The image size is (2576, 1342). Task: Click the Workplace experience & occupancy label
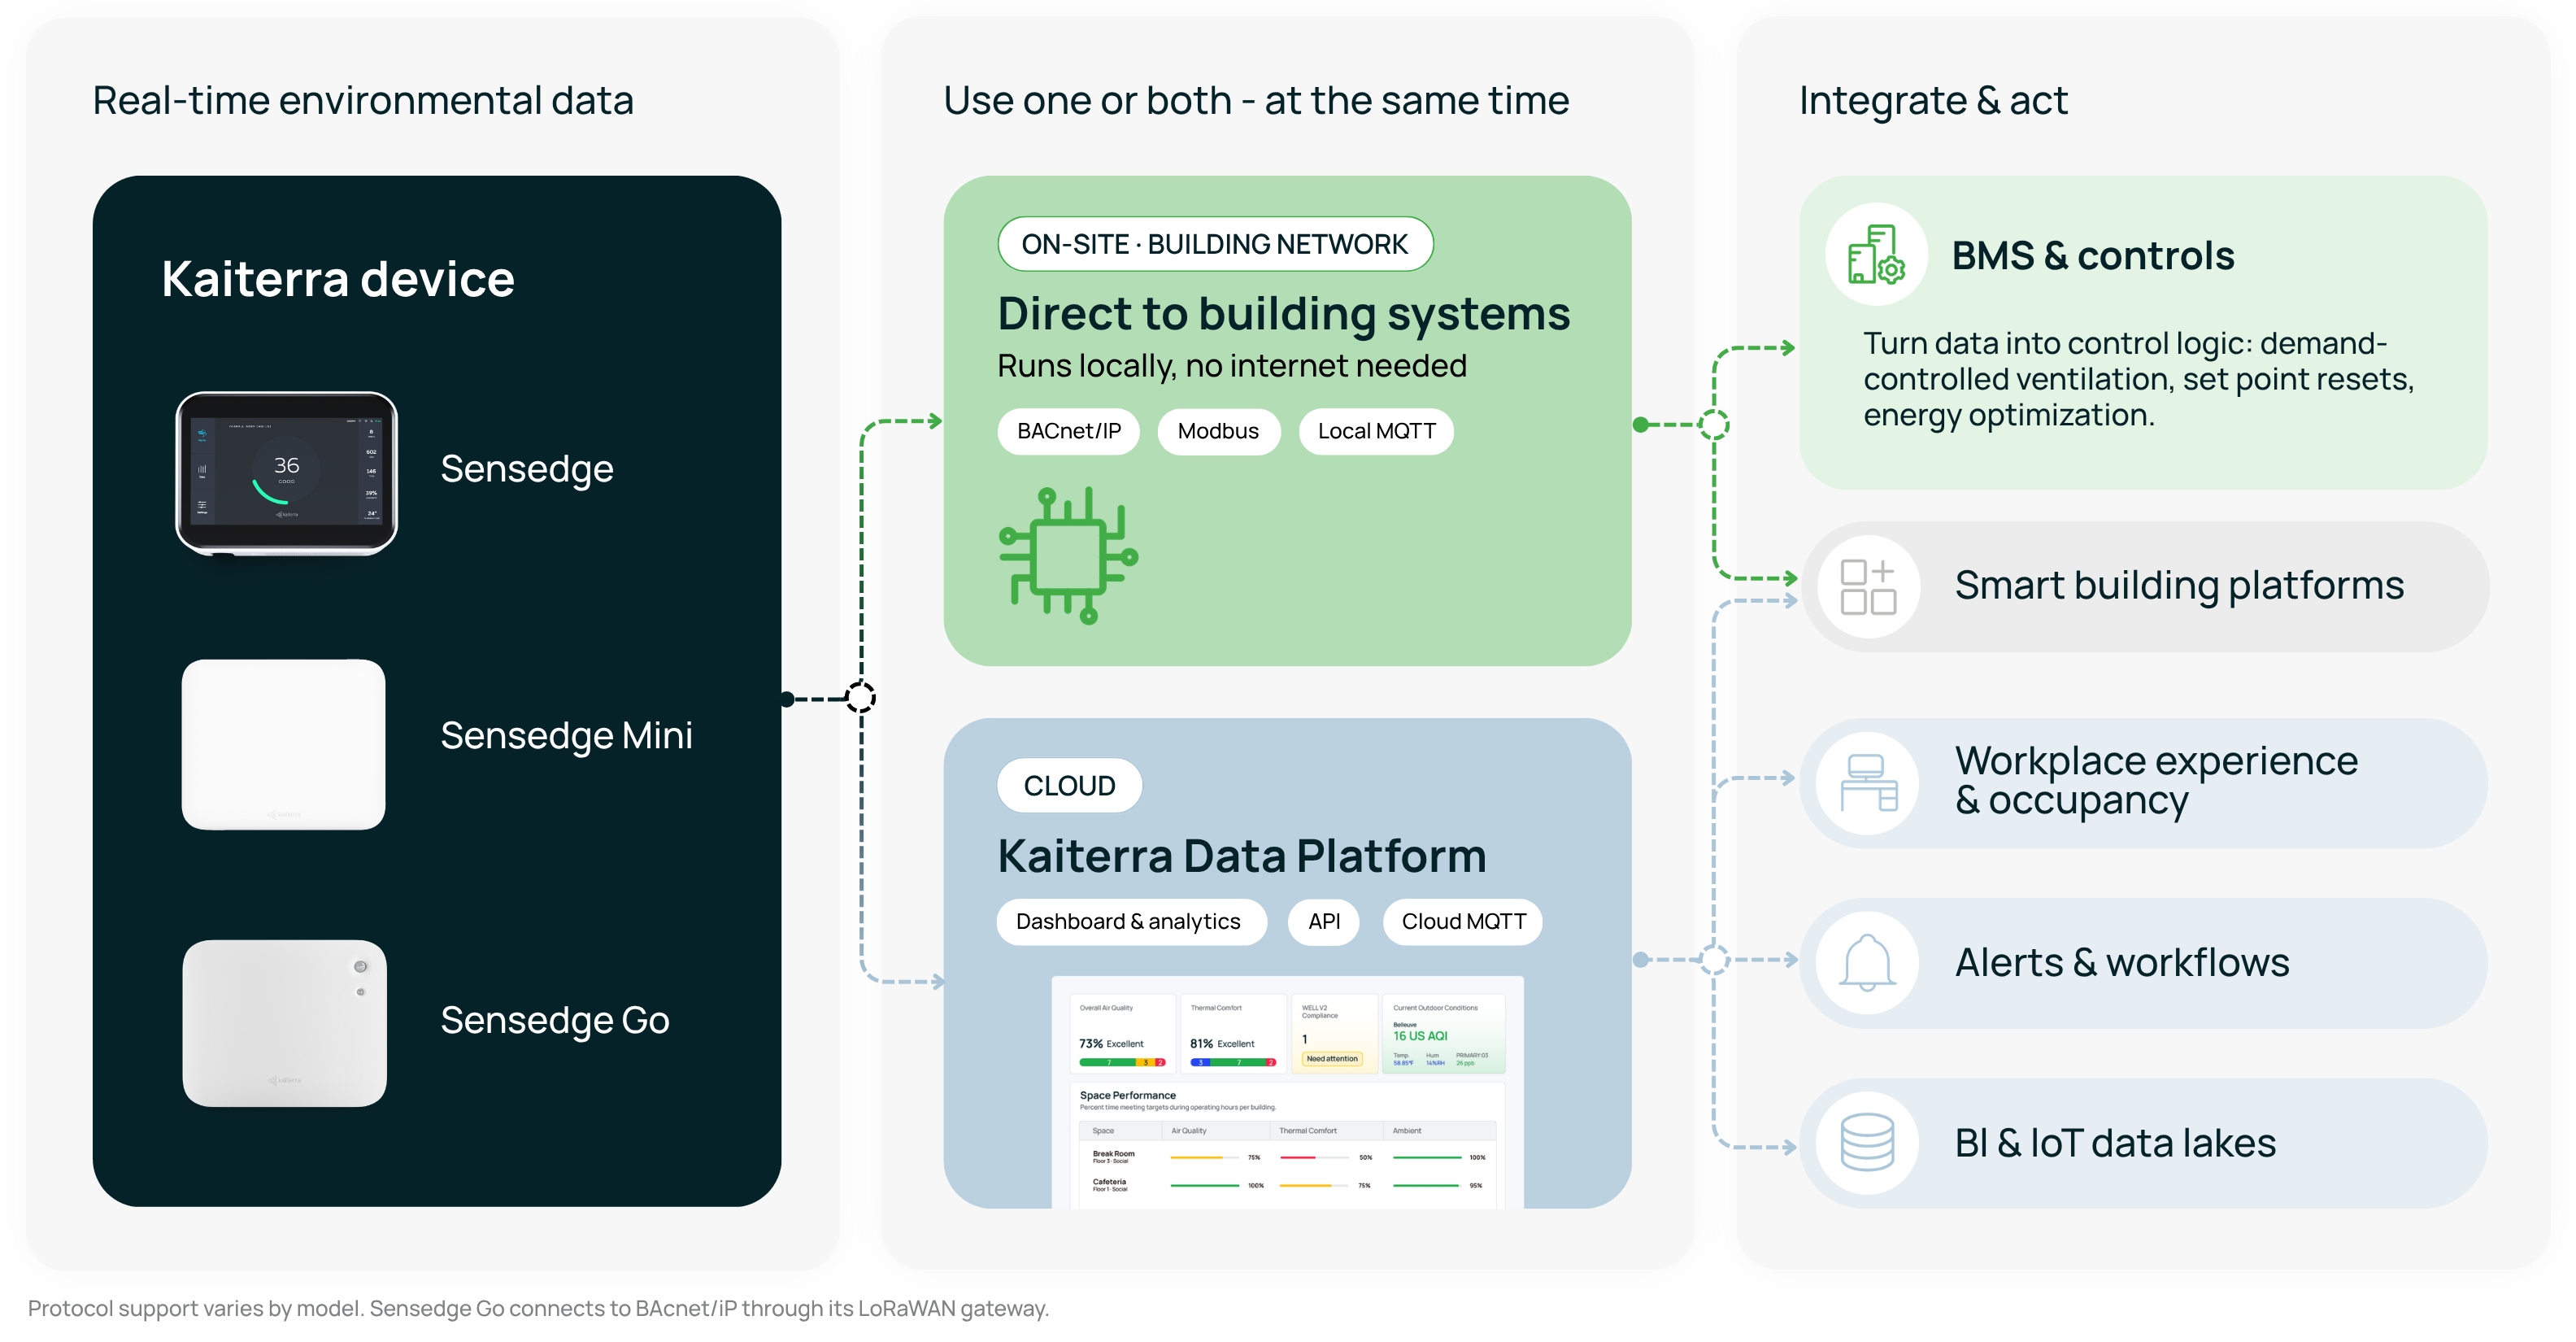2156,781
